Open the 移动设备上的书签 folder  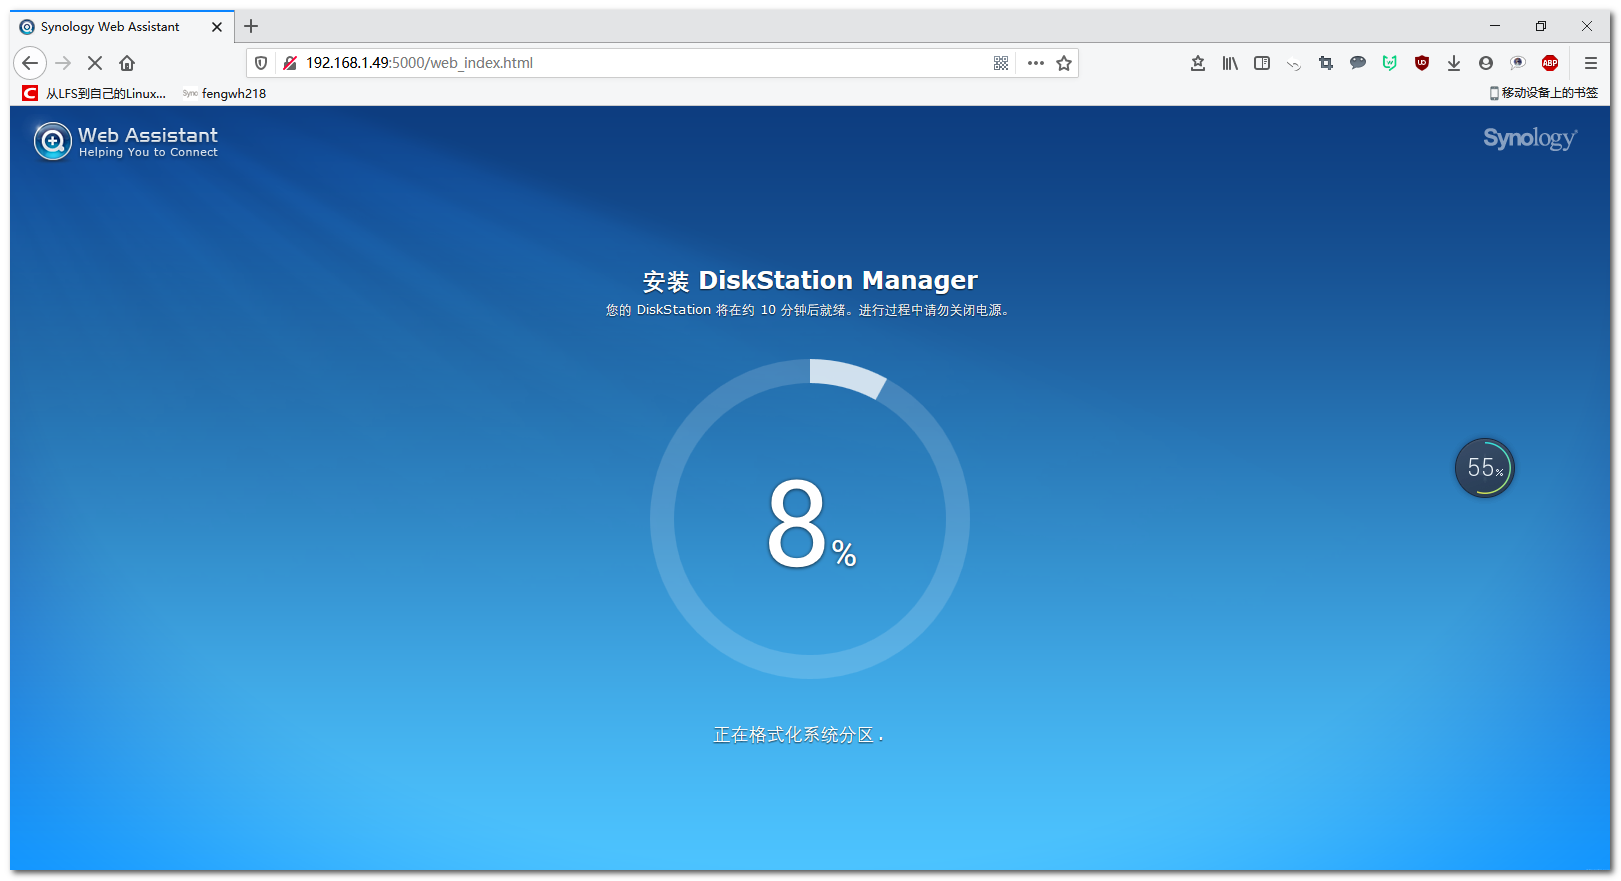(1544, 93)
